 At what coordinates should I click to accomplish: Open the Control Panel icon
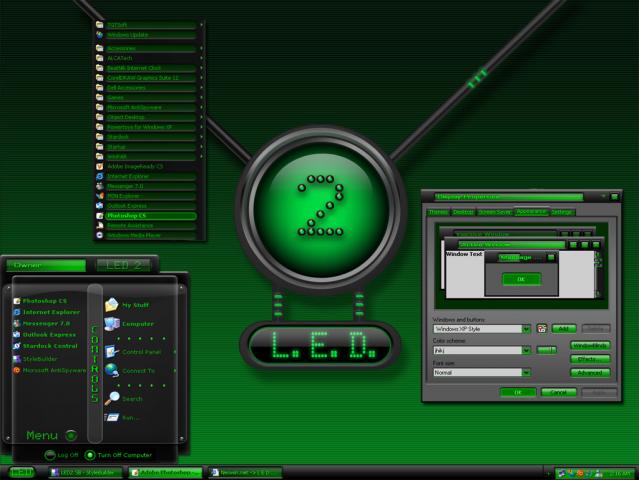pyautogui.click(x=111, y=352)
